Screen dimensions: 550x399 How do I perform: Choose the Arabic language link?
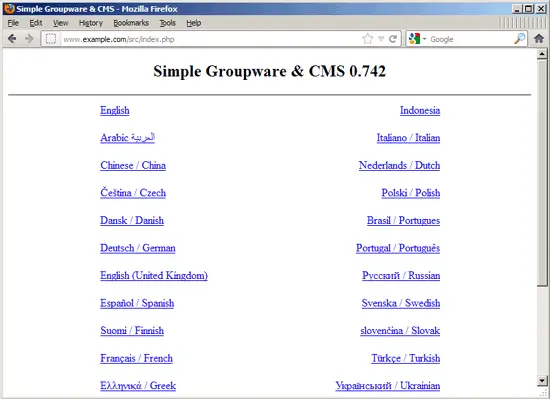pyautogui.click(x=128, y=137)
